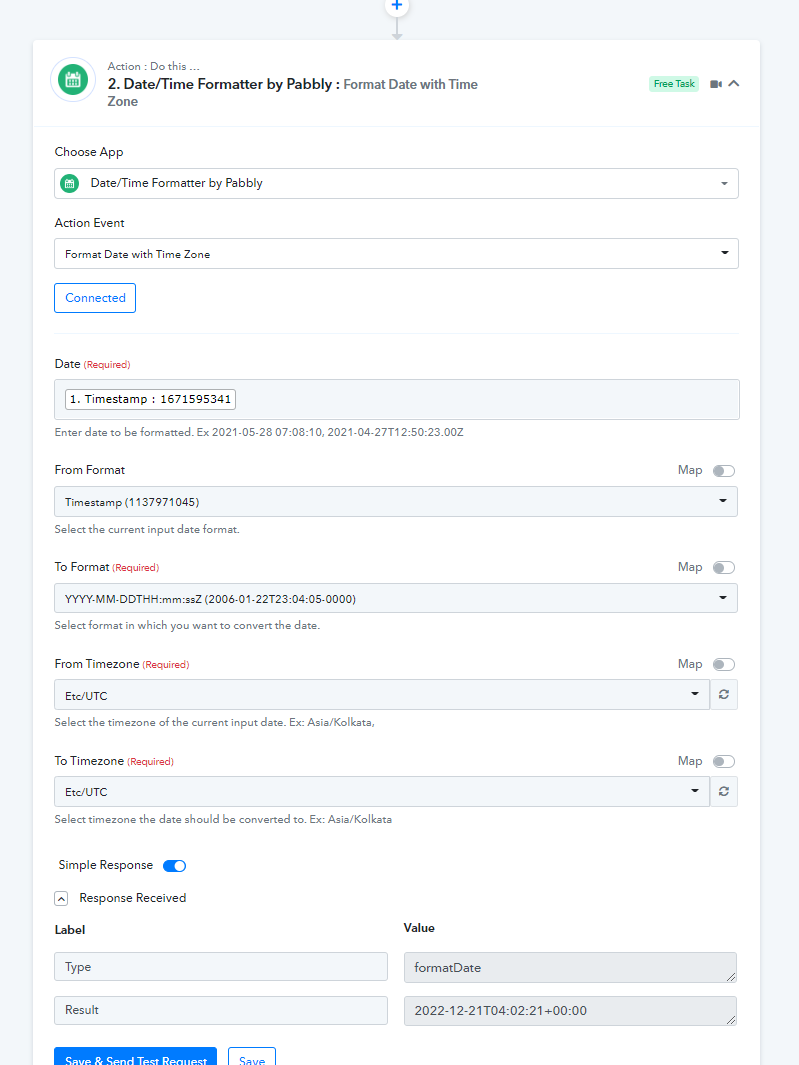Click the Free Task badge
Viewport: 799px width, 1065px height.
674,84
